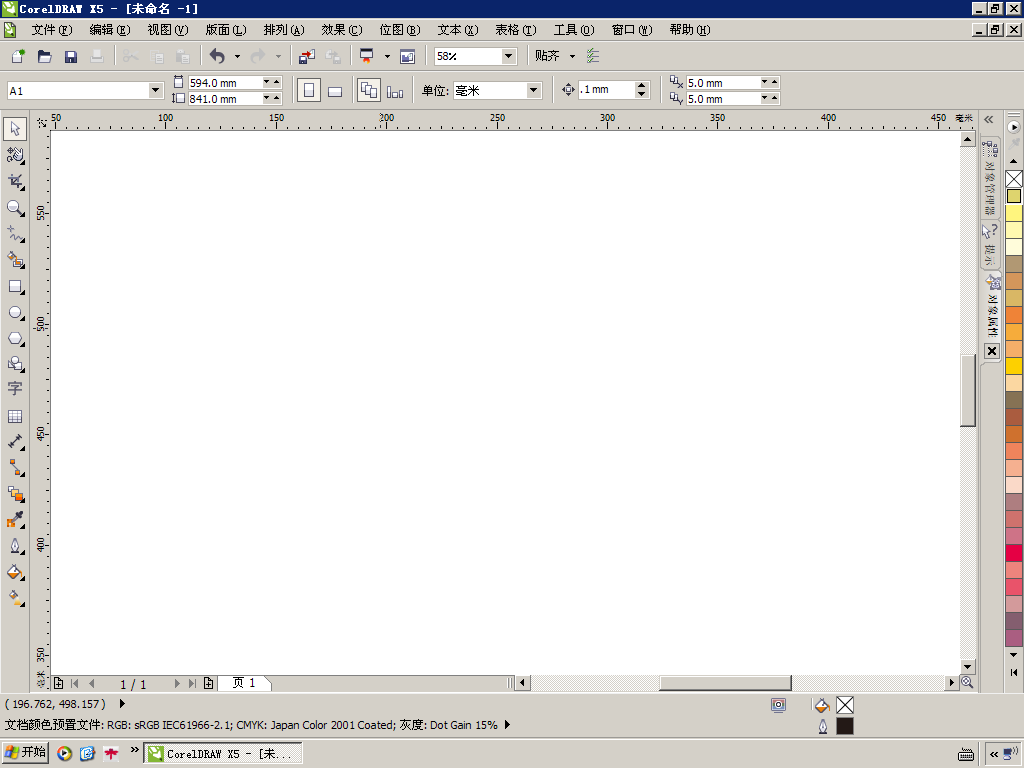The height and width of the screenshot is (768, 1024).
Task: Select the 页 1 page tab
Action: coord(244,683)
